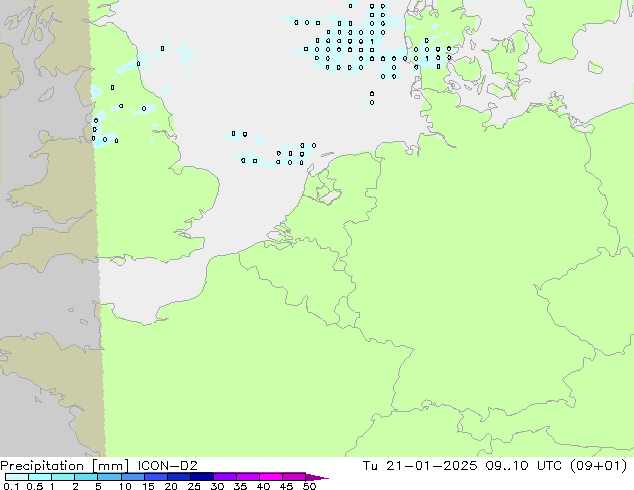Image resolution: width=634 pixels, height=490 pixels.
Task: Click the over-50 mm arrow end of the legend
Action: coord(317,477)
